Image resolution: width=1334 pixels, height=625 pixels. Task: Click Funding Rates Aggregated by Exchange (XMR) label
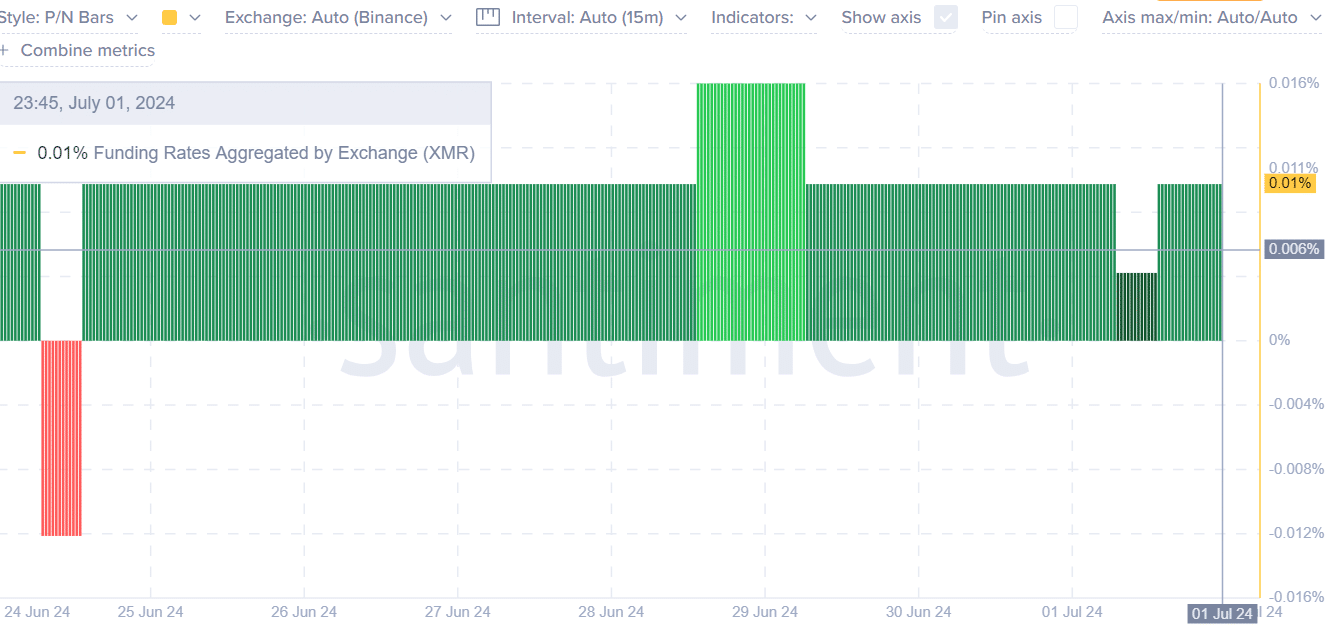click(283, 153)
